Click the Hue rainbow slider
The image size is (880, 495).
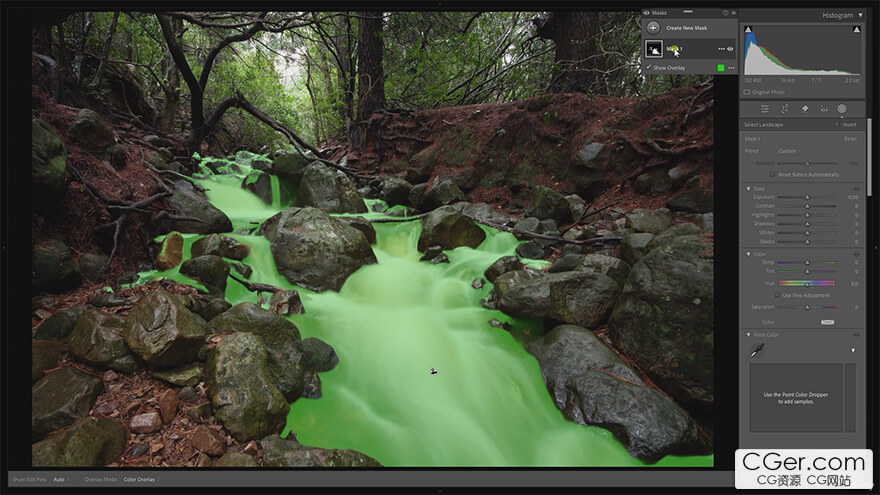click(807, 283)
